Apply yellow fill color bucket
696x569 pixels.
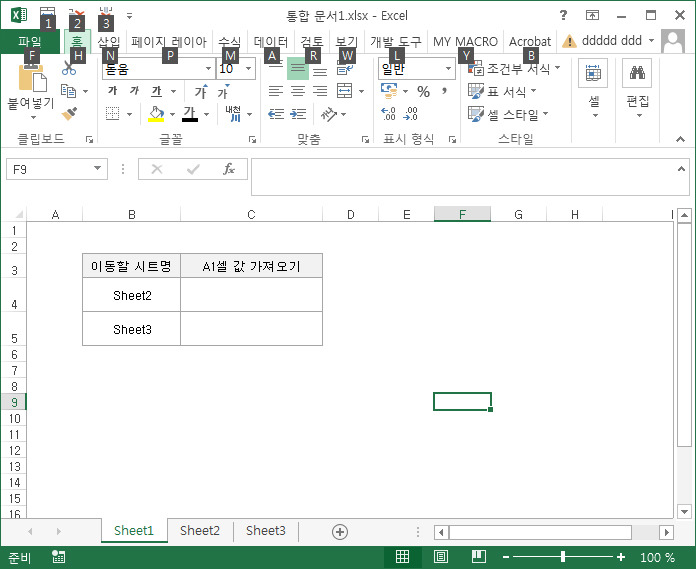pyautogui.click(x=156, y=114)
